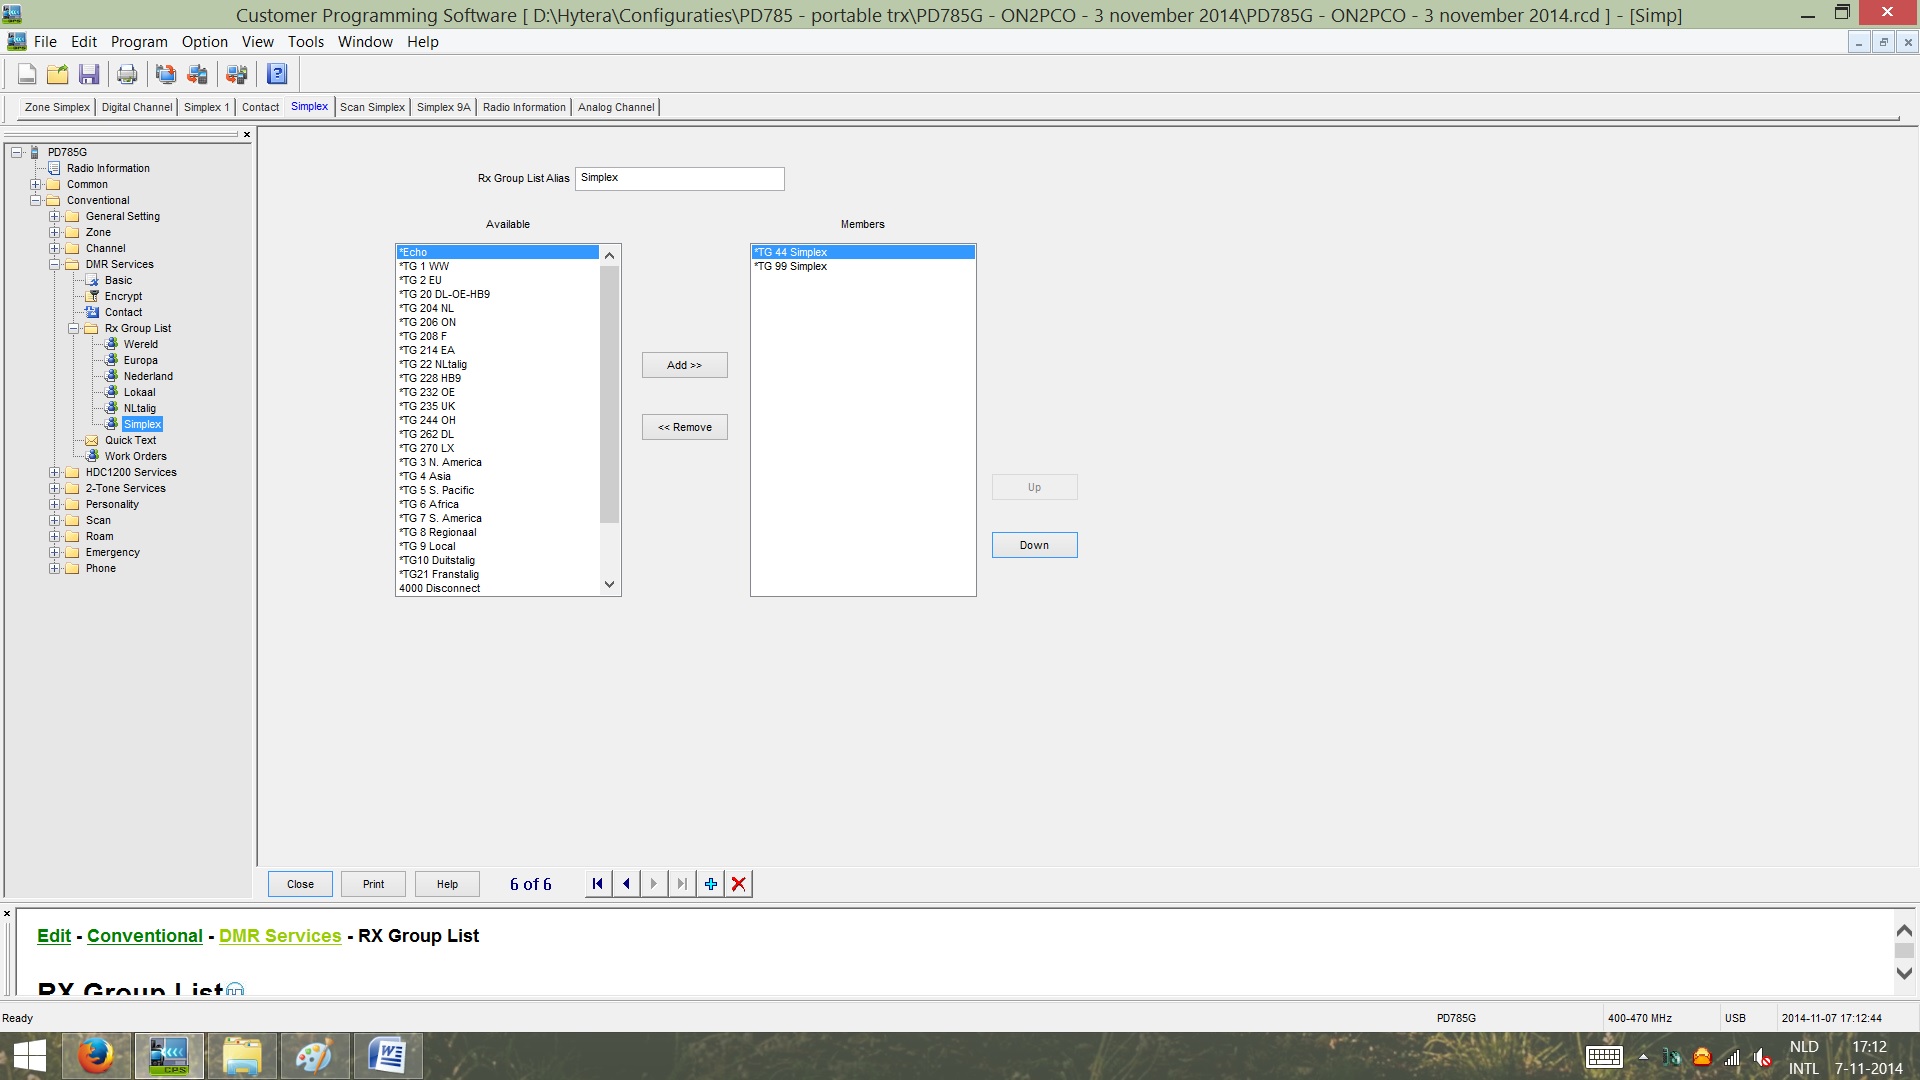The width and height of the screenshot is (1920, 1080).
Task: Click the Print toolbar icon
Action: coord(127,74)
